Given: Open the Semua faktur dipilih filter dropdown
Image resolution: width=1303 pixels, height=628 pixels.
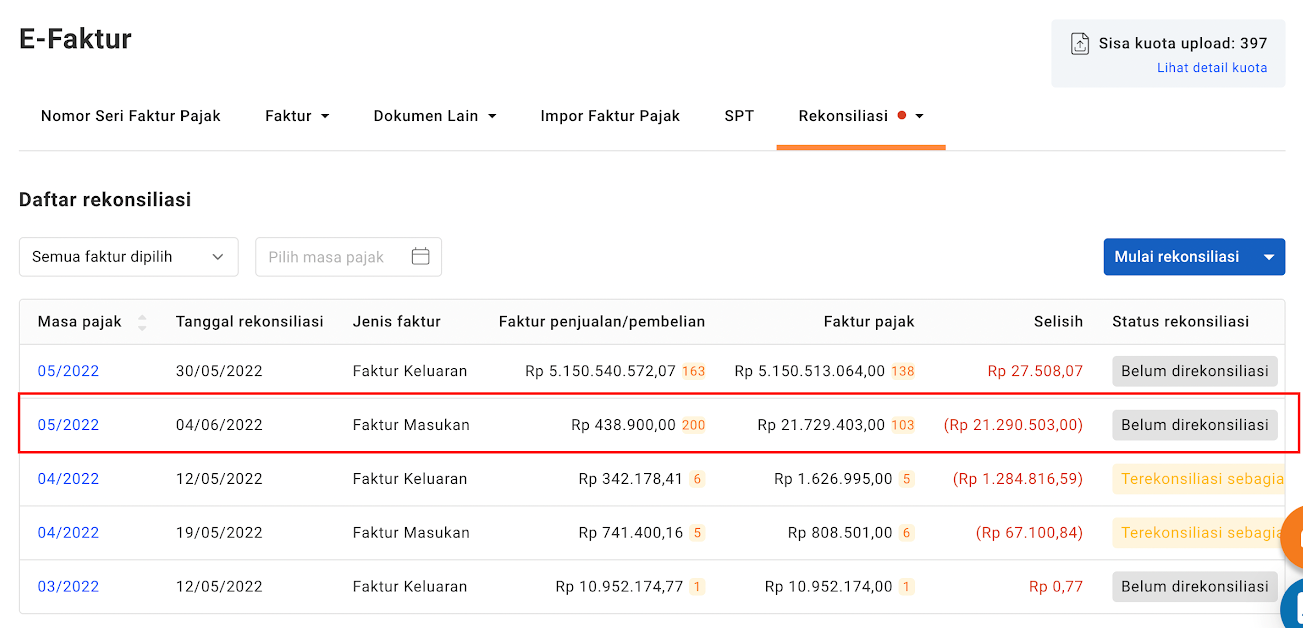Looking at the screenshot, I should pyautogui.click(x=128, y=257).
